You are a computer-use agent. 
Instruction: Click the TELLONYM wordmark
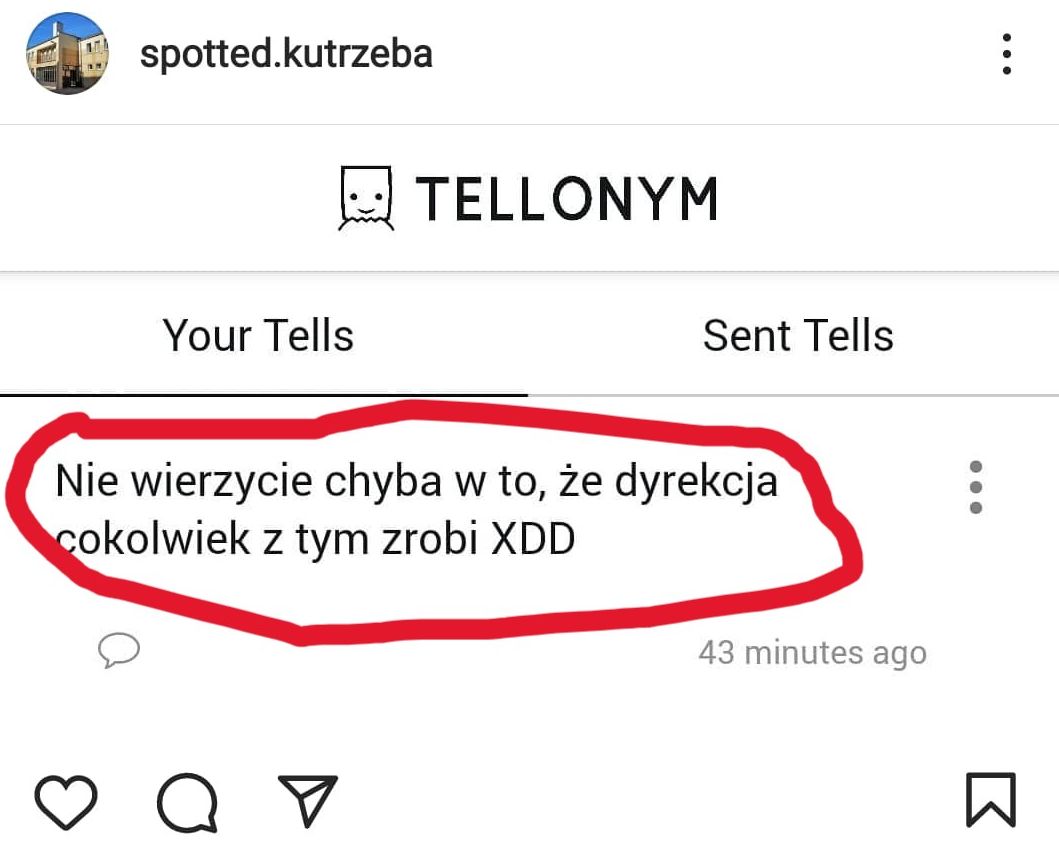click(x=567, y=197)
